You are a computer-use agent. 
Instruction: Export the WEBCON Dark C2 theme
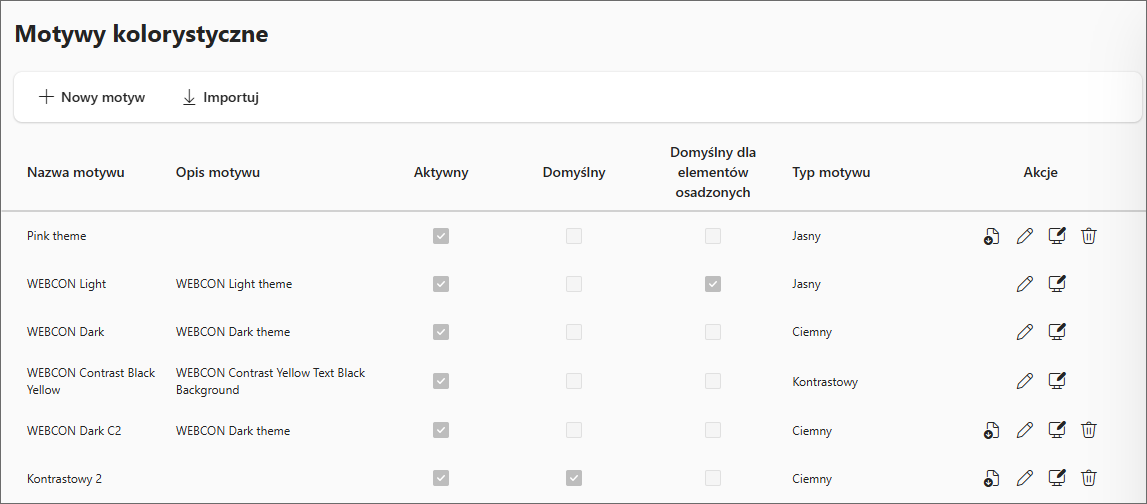point(991,430)
